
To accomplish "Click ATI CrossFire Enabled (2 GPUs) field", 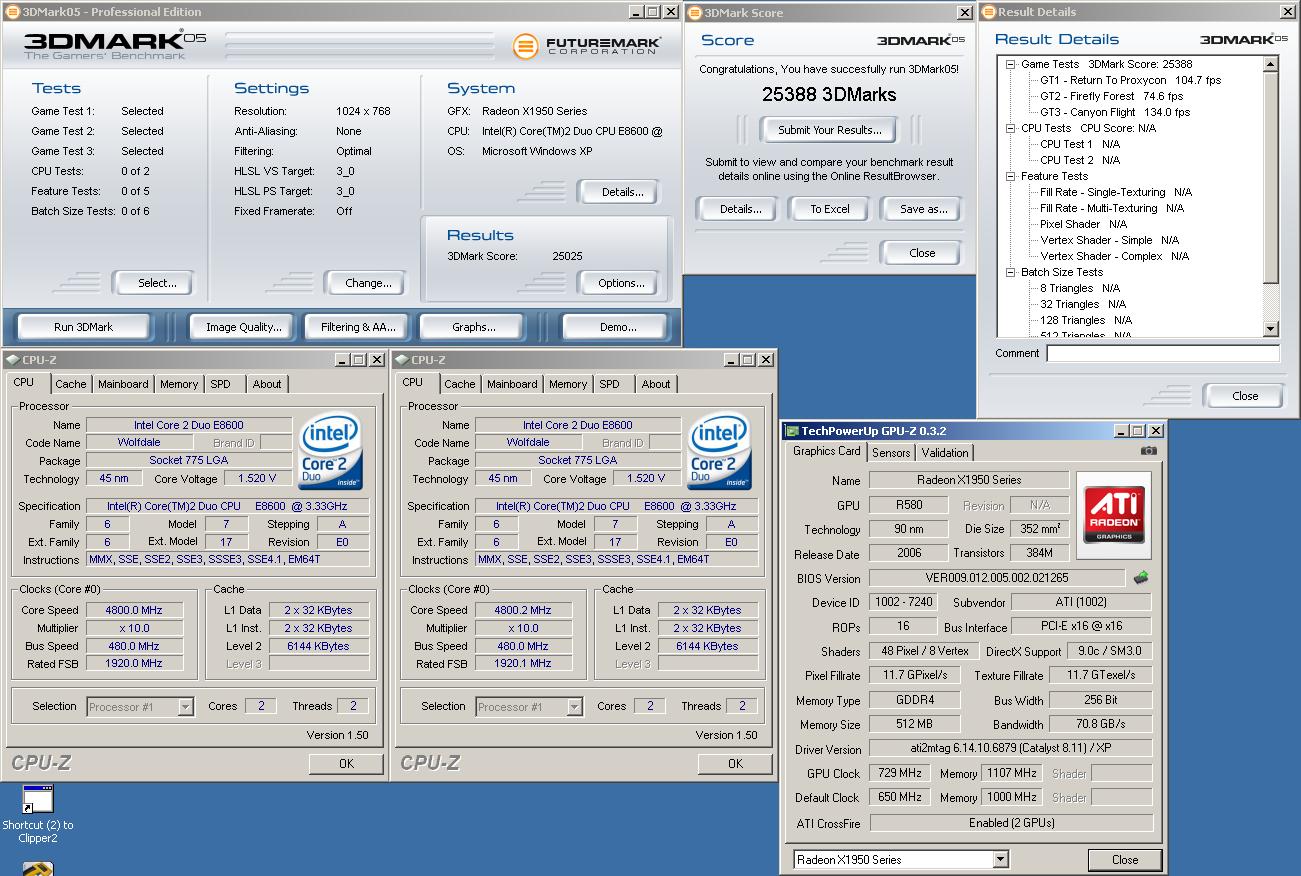I will coord(1010,823).
